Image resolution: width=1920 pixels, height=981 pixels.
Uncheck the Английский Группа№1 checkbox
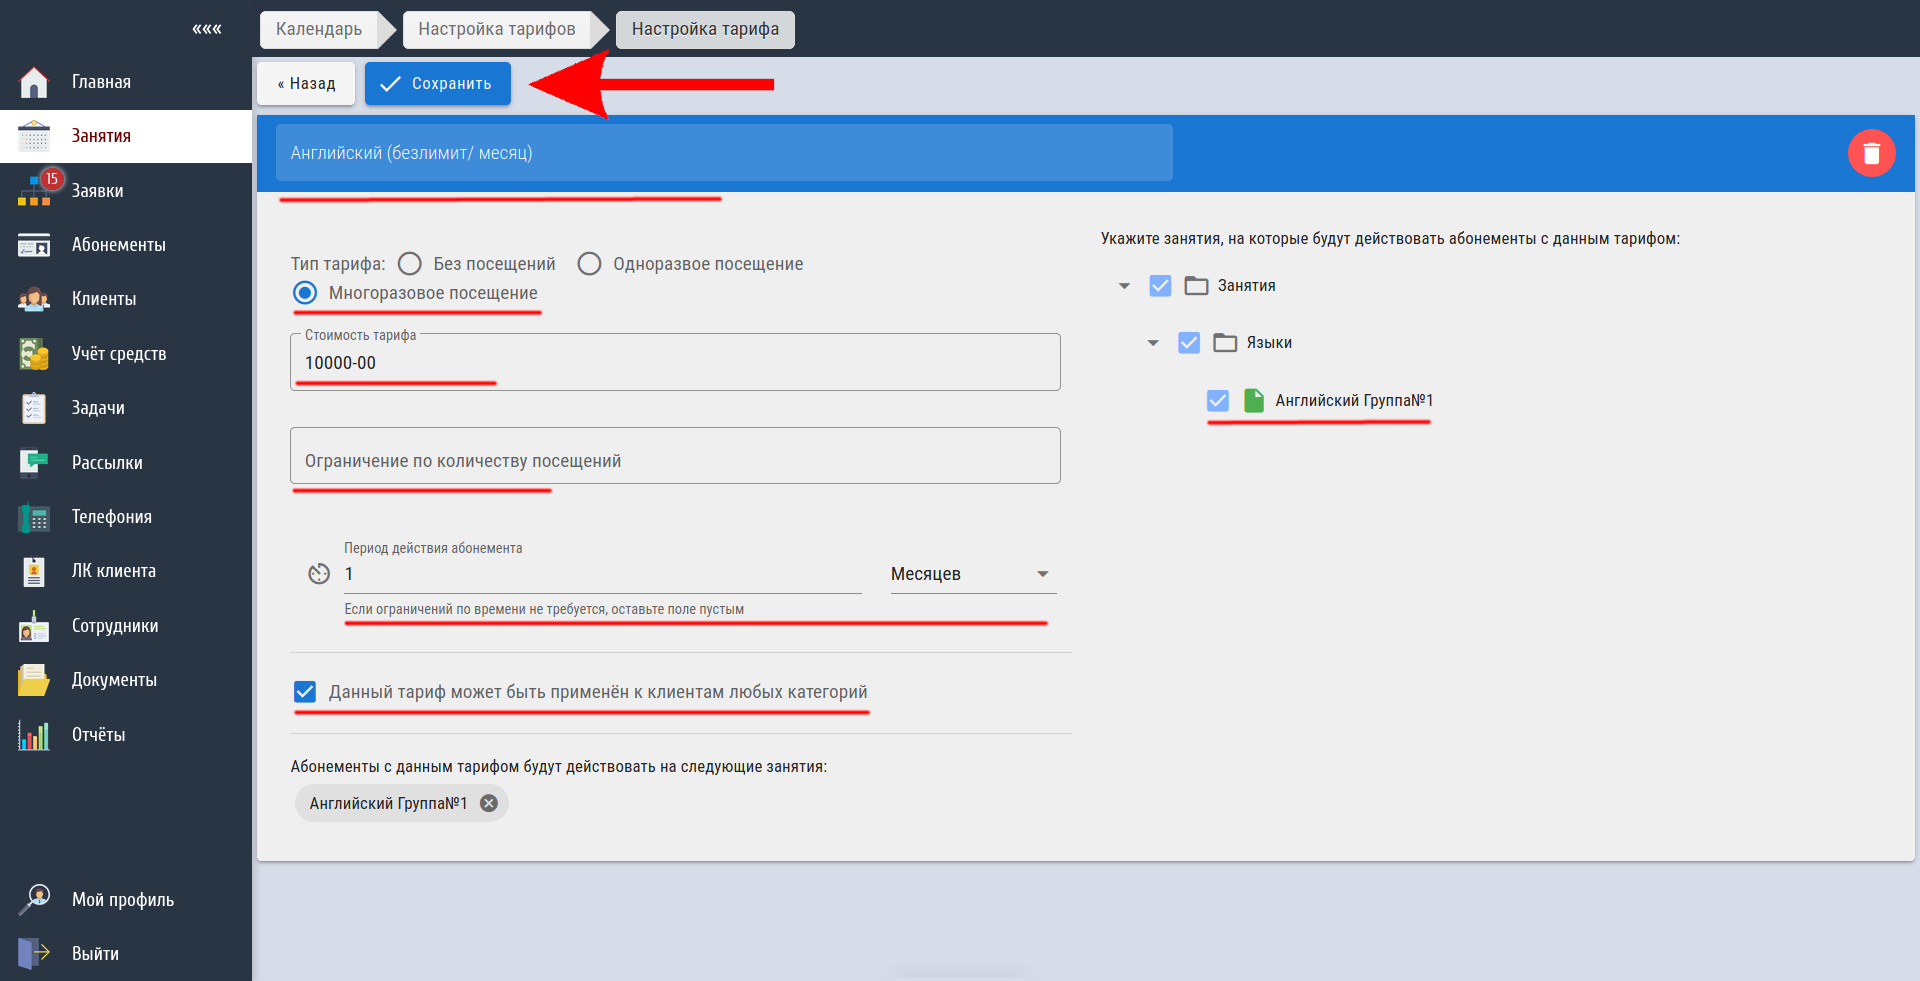coord(1218,401)
